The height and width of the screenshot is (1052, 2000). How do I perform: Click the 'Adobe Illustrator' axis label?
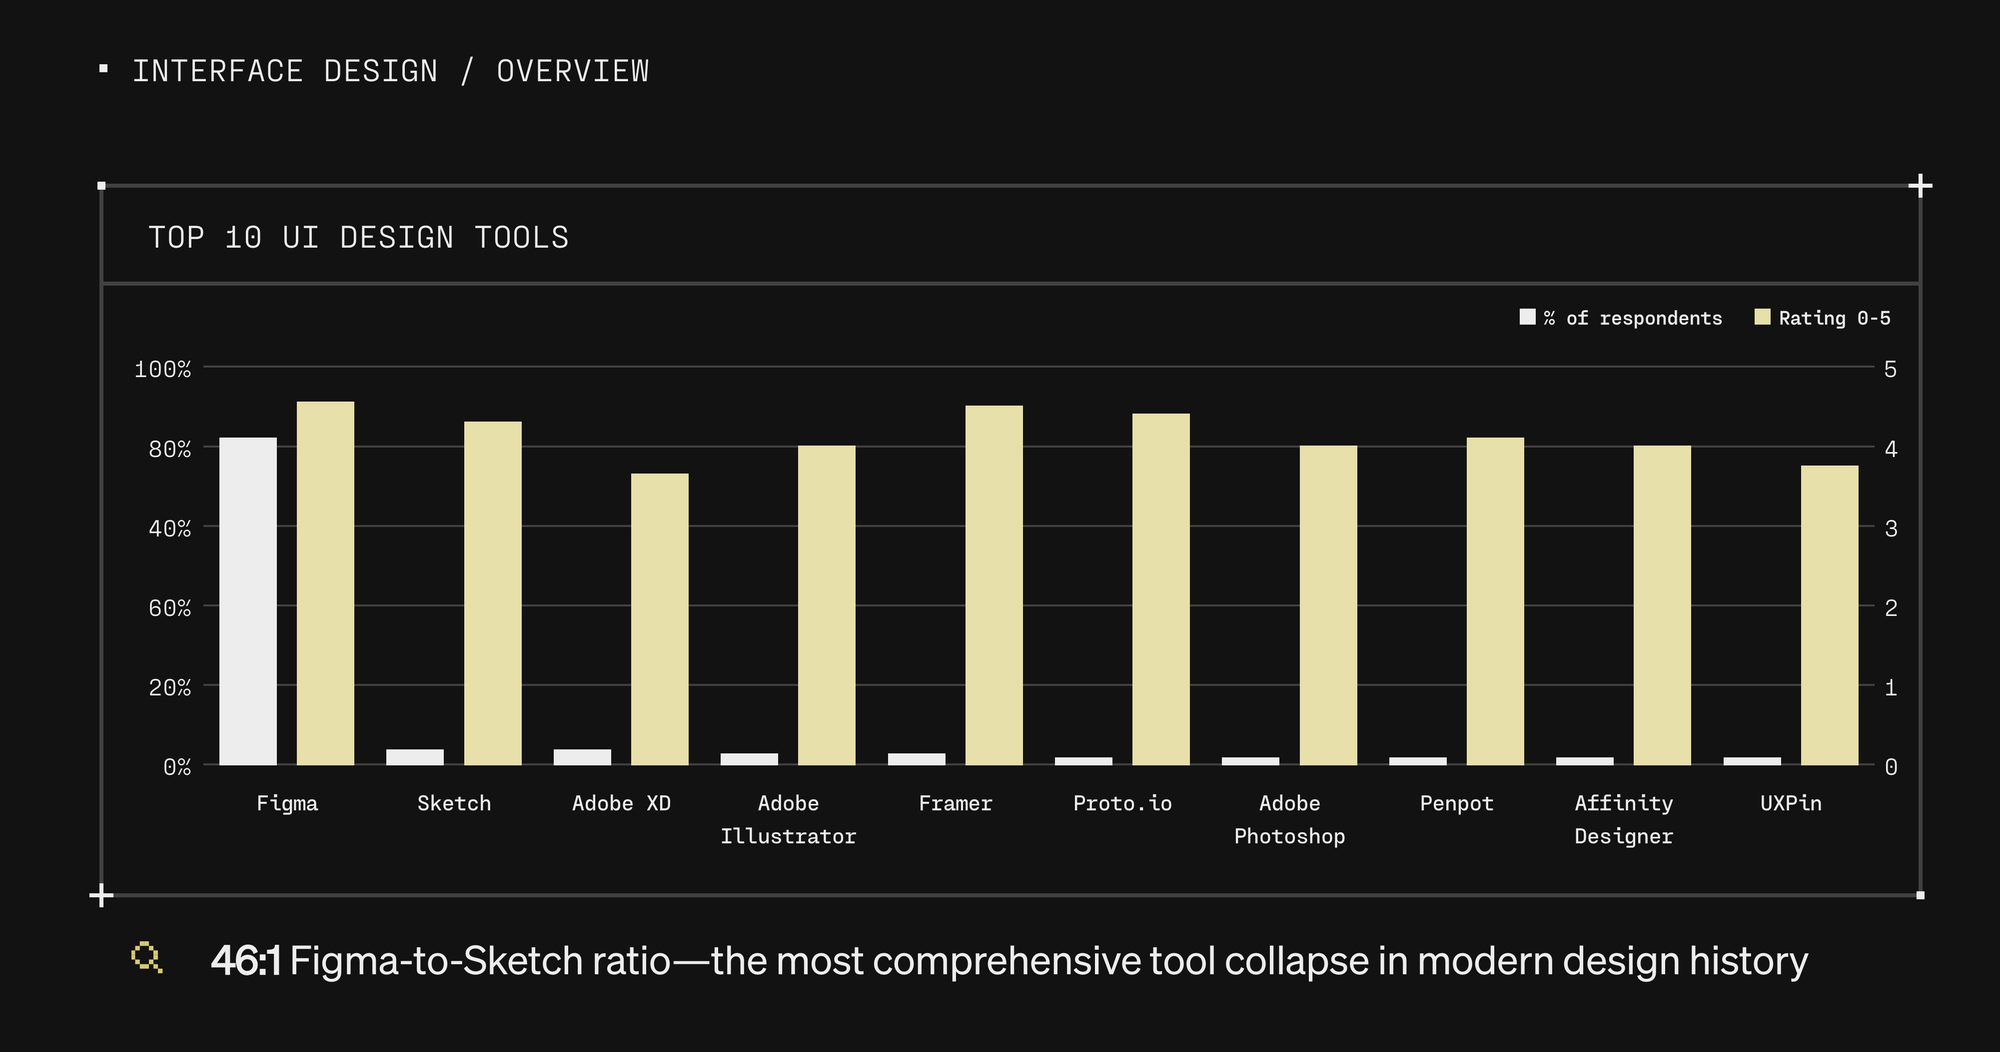click(788, 819)
